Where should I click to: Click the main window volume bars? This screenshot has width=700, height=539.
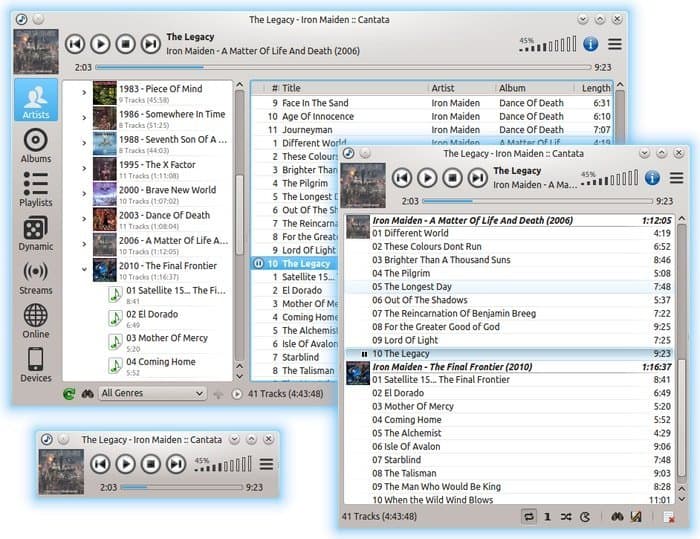tap(548, 44)
